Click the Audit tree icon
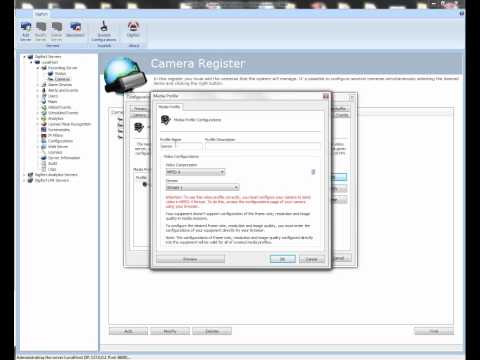 44,164
